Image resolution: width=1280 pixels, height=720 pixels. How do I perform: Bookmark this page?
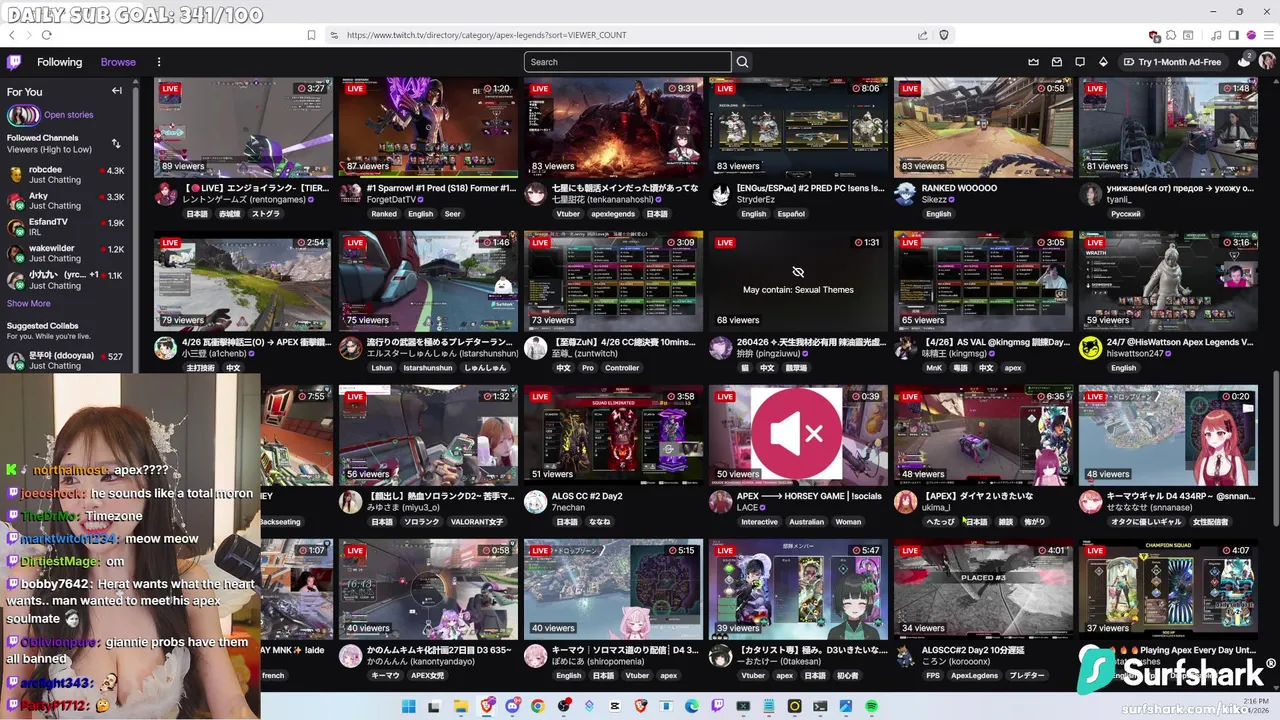pyautogui.click(x=311, y=35)
